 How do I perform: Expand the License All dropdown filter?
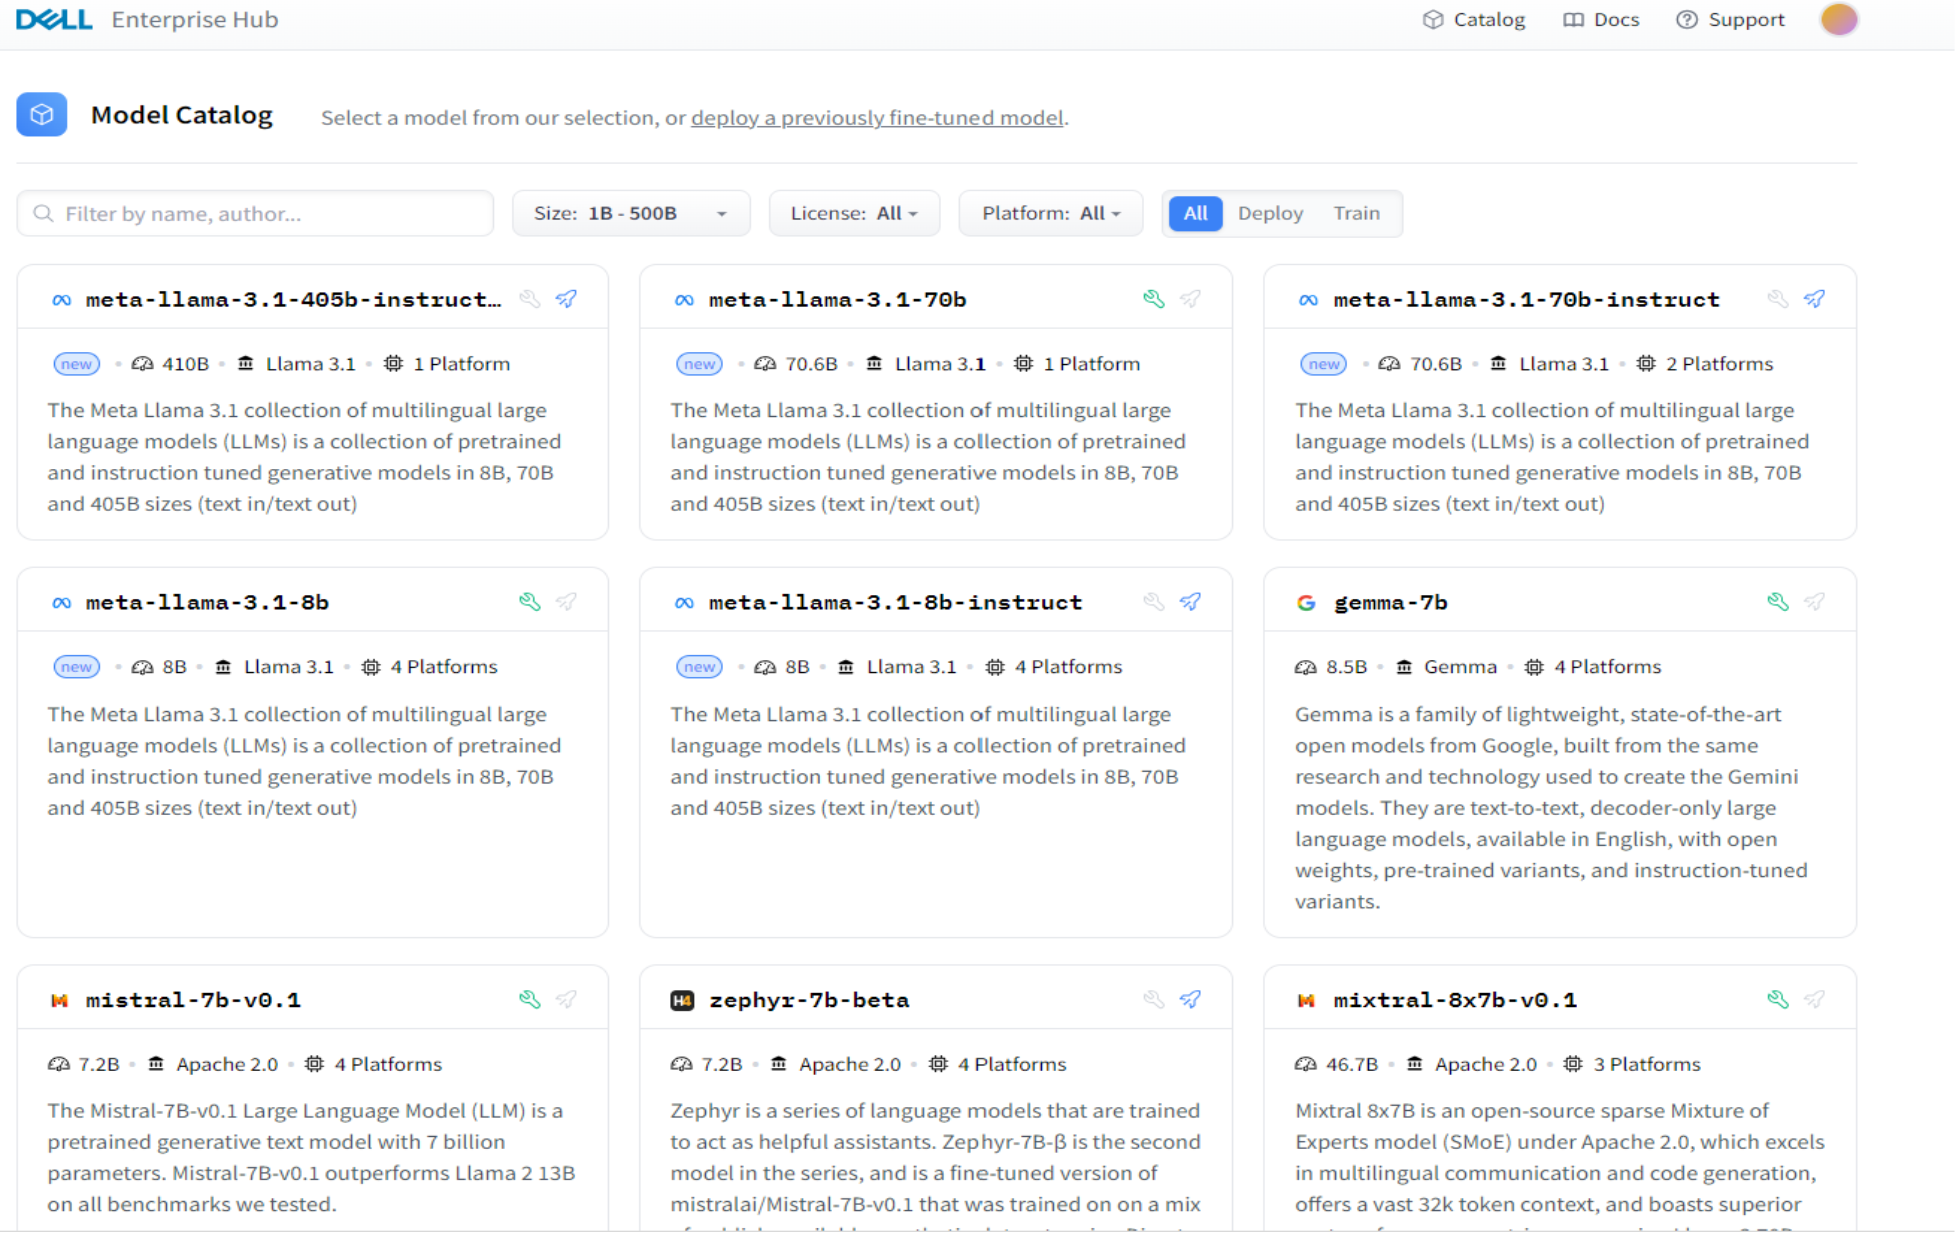[855, 213]
